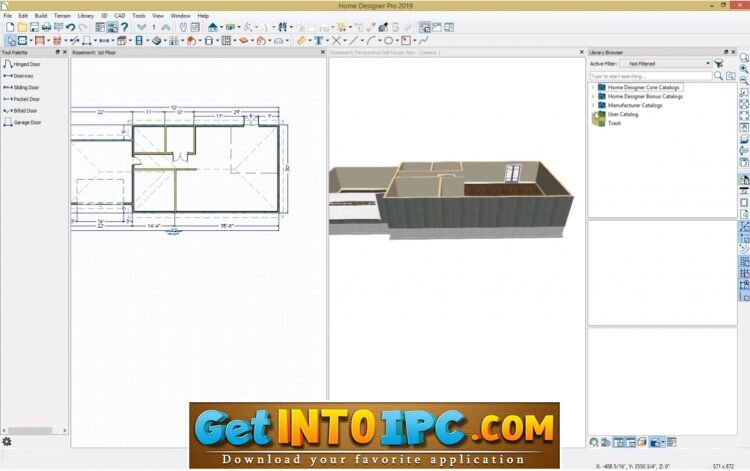Pick the Draw Line CAD tool
Image resolution: width=750 pixels, height=471 pixels.
(354, 41)
